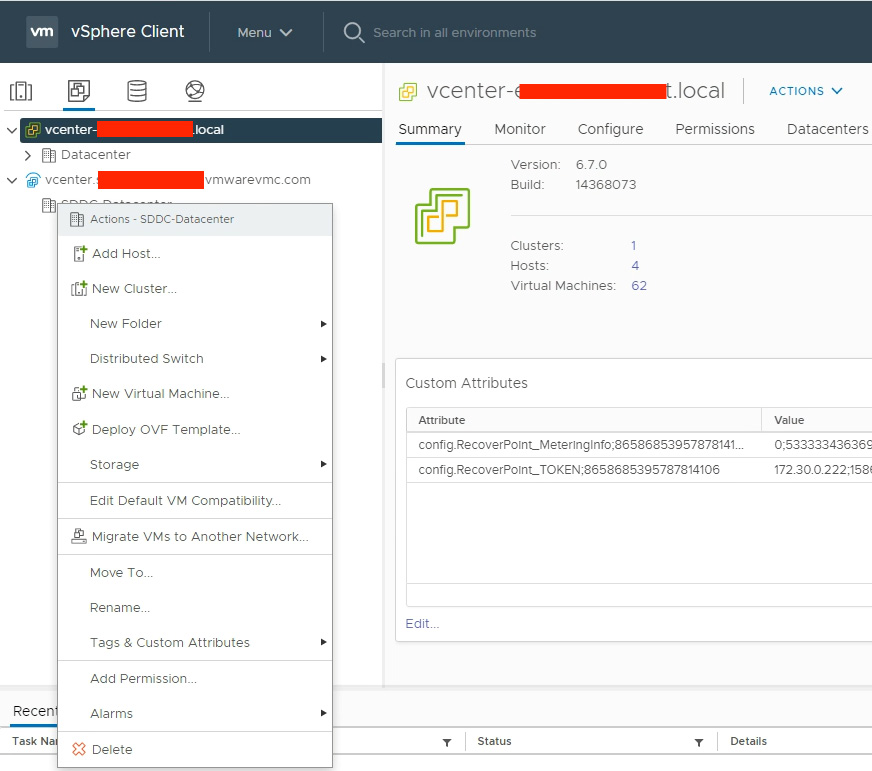Switch to the Datacenters tab
This screenshot has height=771, width=872.
[828, 129]
